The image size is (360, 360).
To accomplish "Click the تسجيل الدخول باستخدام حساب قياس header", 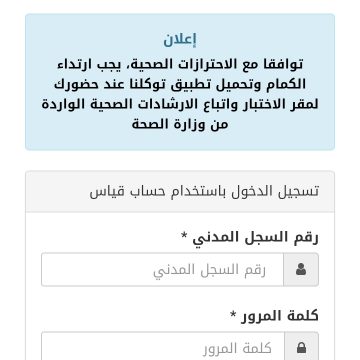I will coord(204,192).
